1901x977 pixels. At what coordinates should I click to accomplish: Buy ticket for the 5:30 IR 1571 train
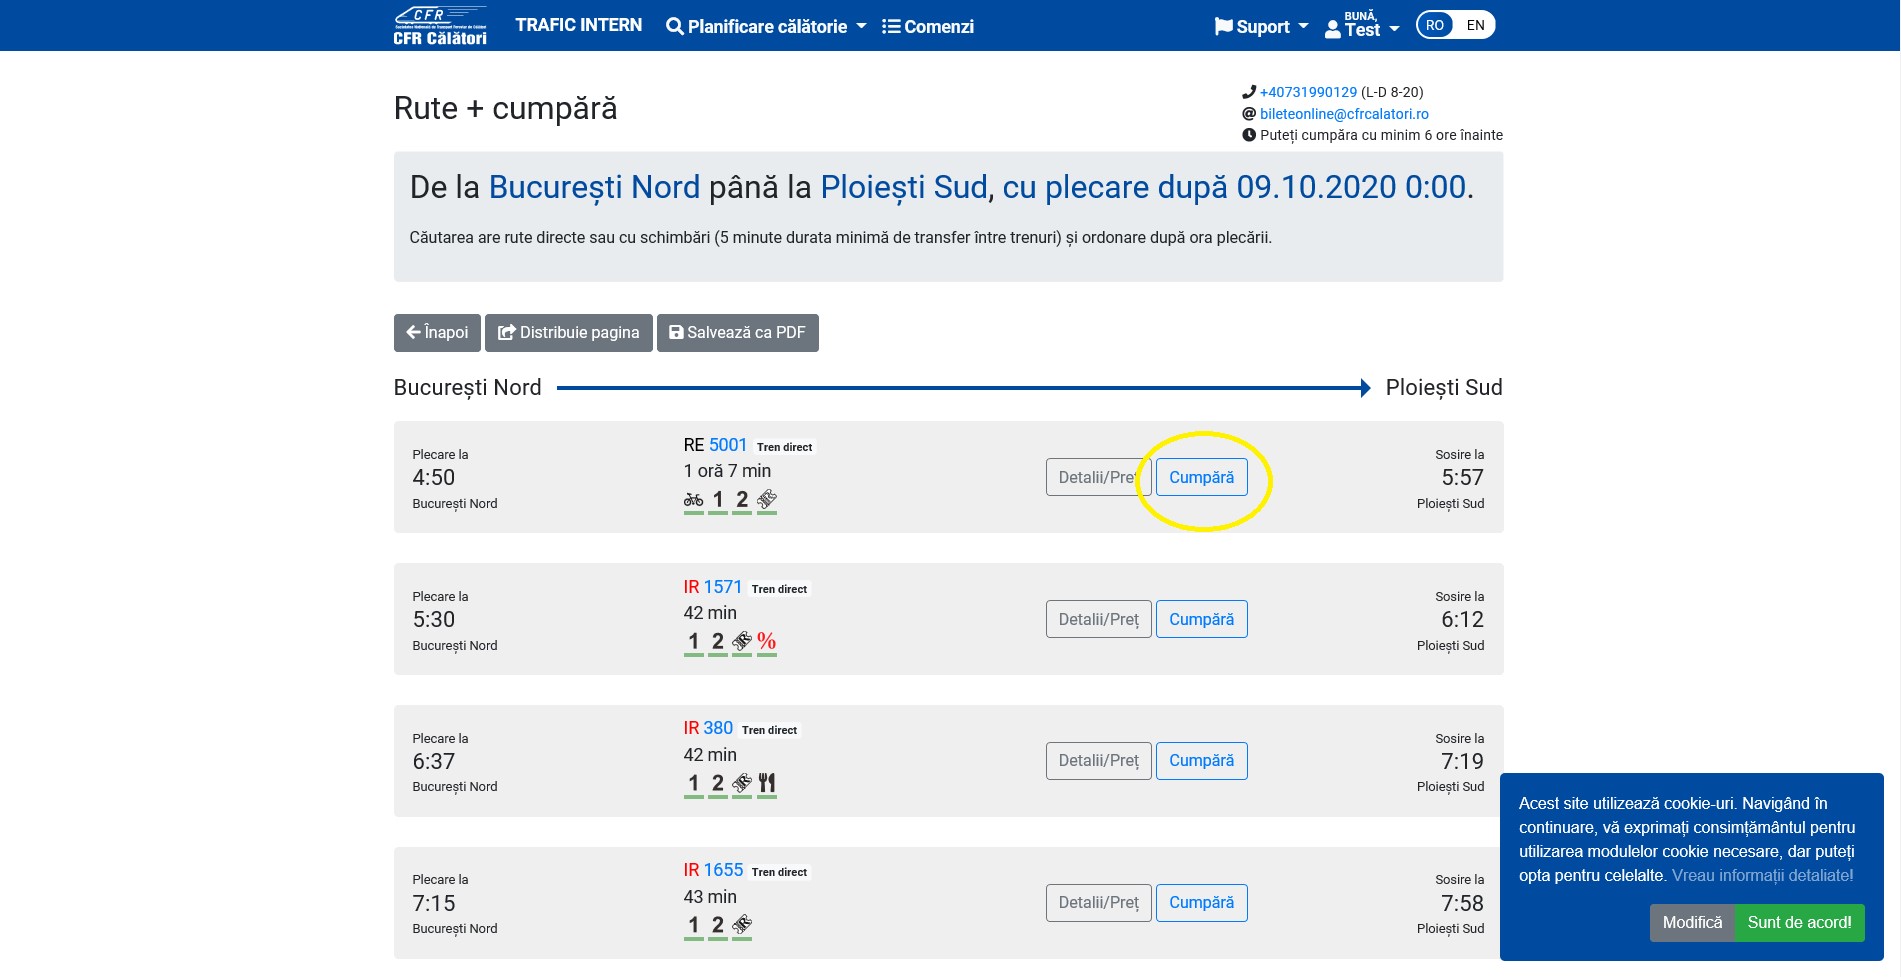1202,619
